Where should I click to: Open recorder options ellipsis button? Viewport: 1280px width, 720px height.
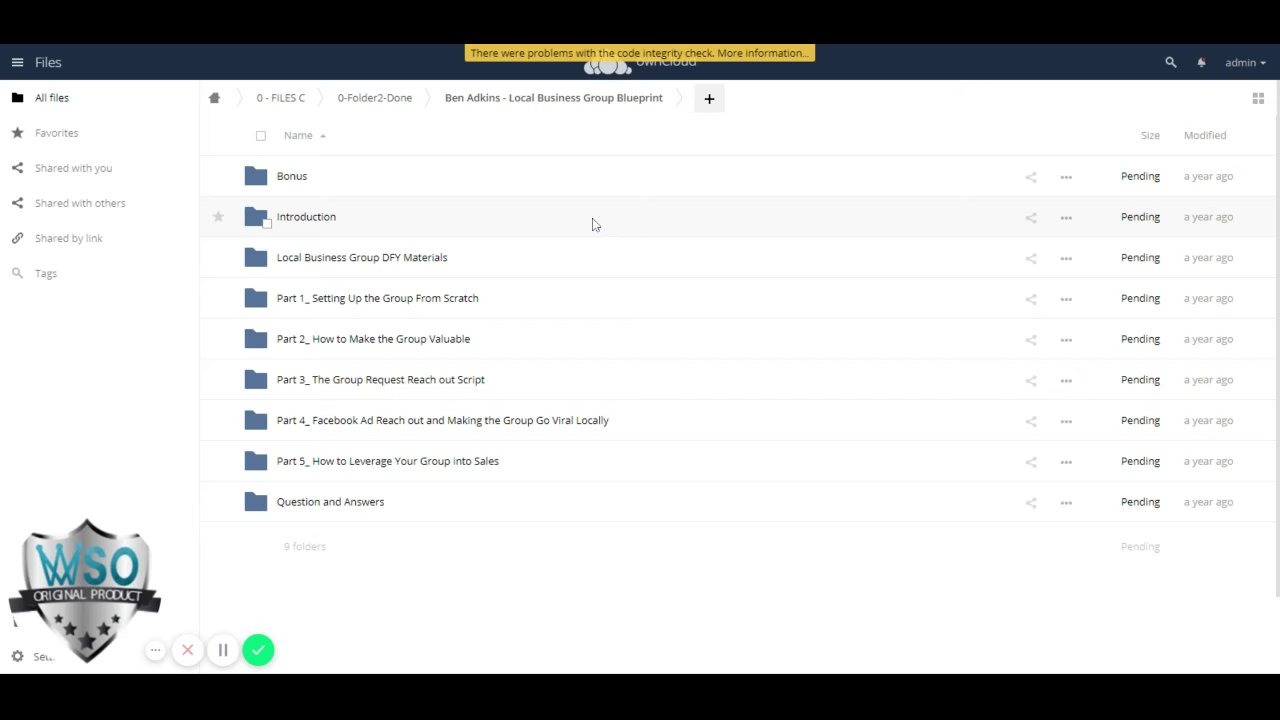tap(155, 650)
